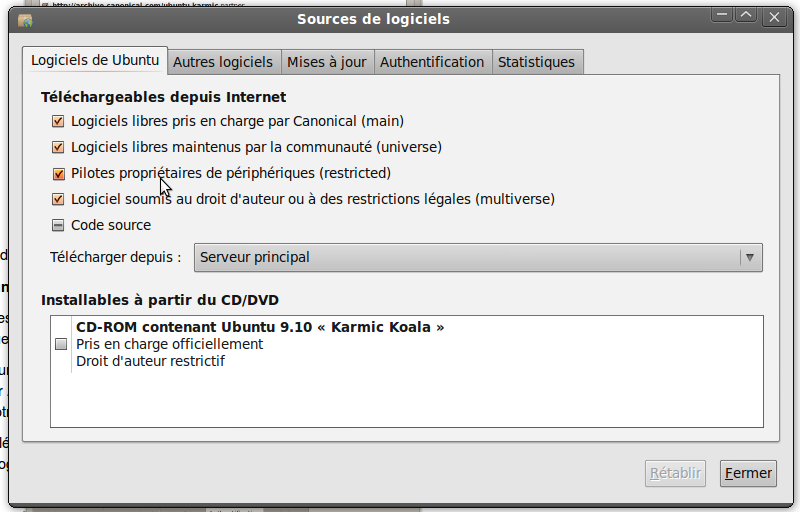Enable the Code source checkbox
Viewport: 800px width, 512px height.
tap(58, 225)
